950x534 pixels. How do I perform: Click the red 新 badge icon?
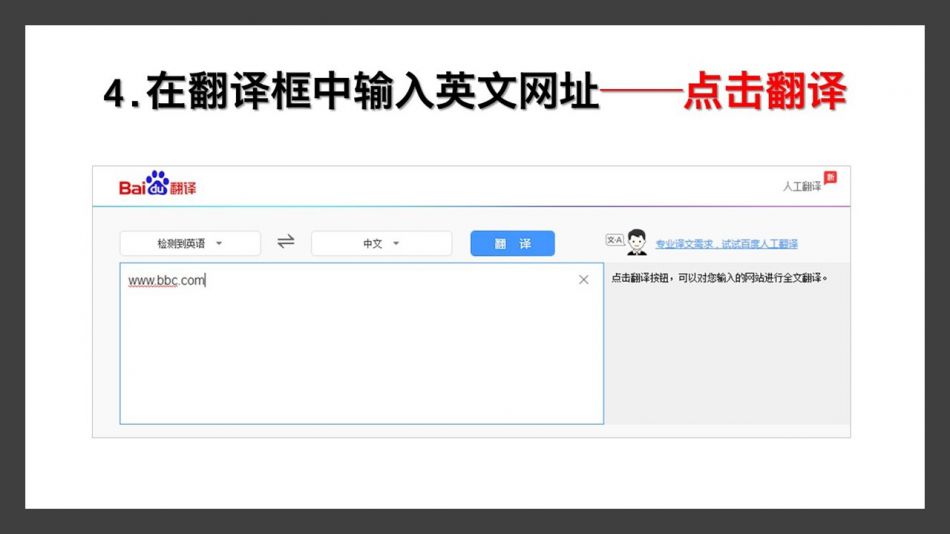click(829, 177)
